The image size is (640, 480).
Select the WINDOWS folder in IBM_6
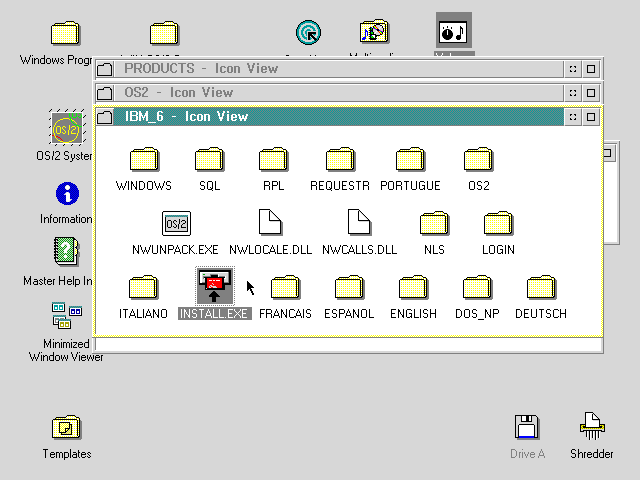coord(144,159)
